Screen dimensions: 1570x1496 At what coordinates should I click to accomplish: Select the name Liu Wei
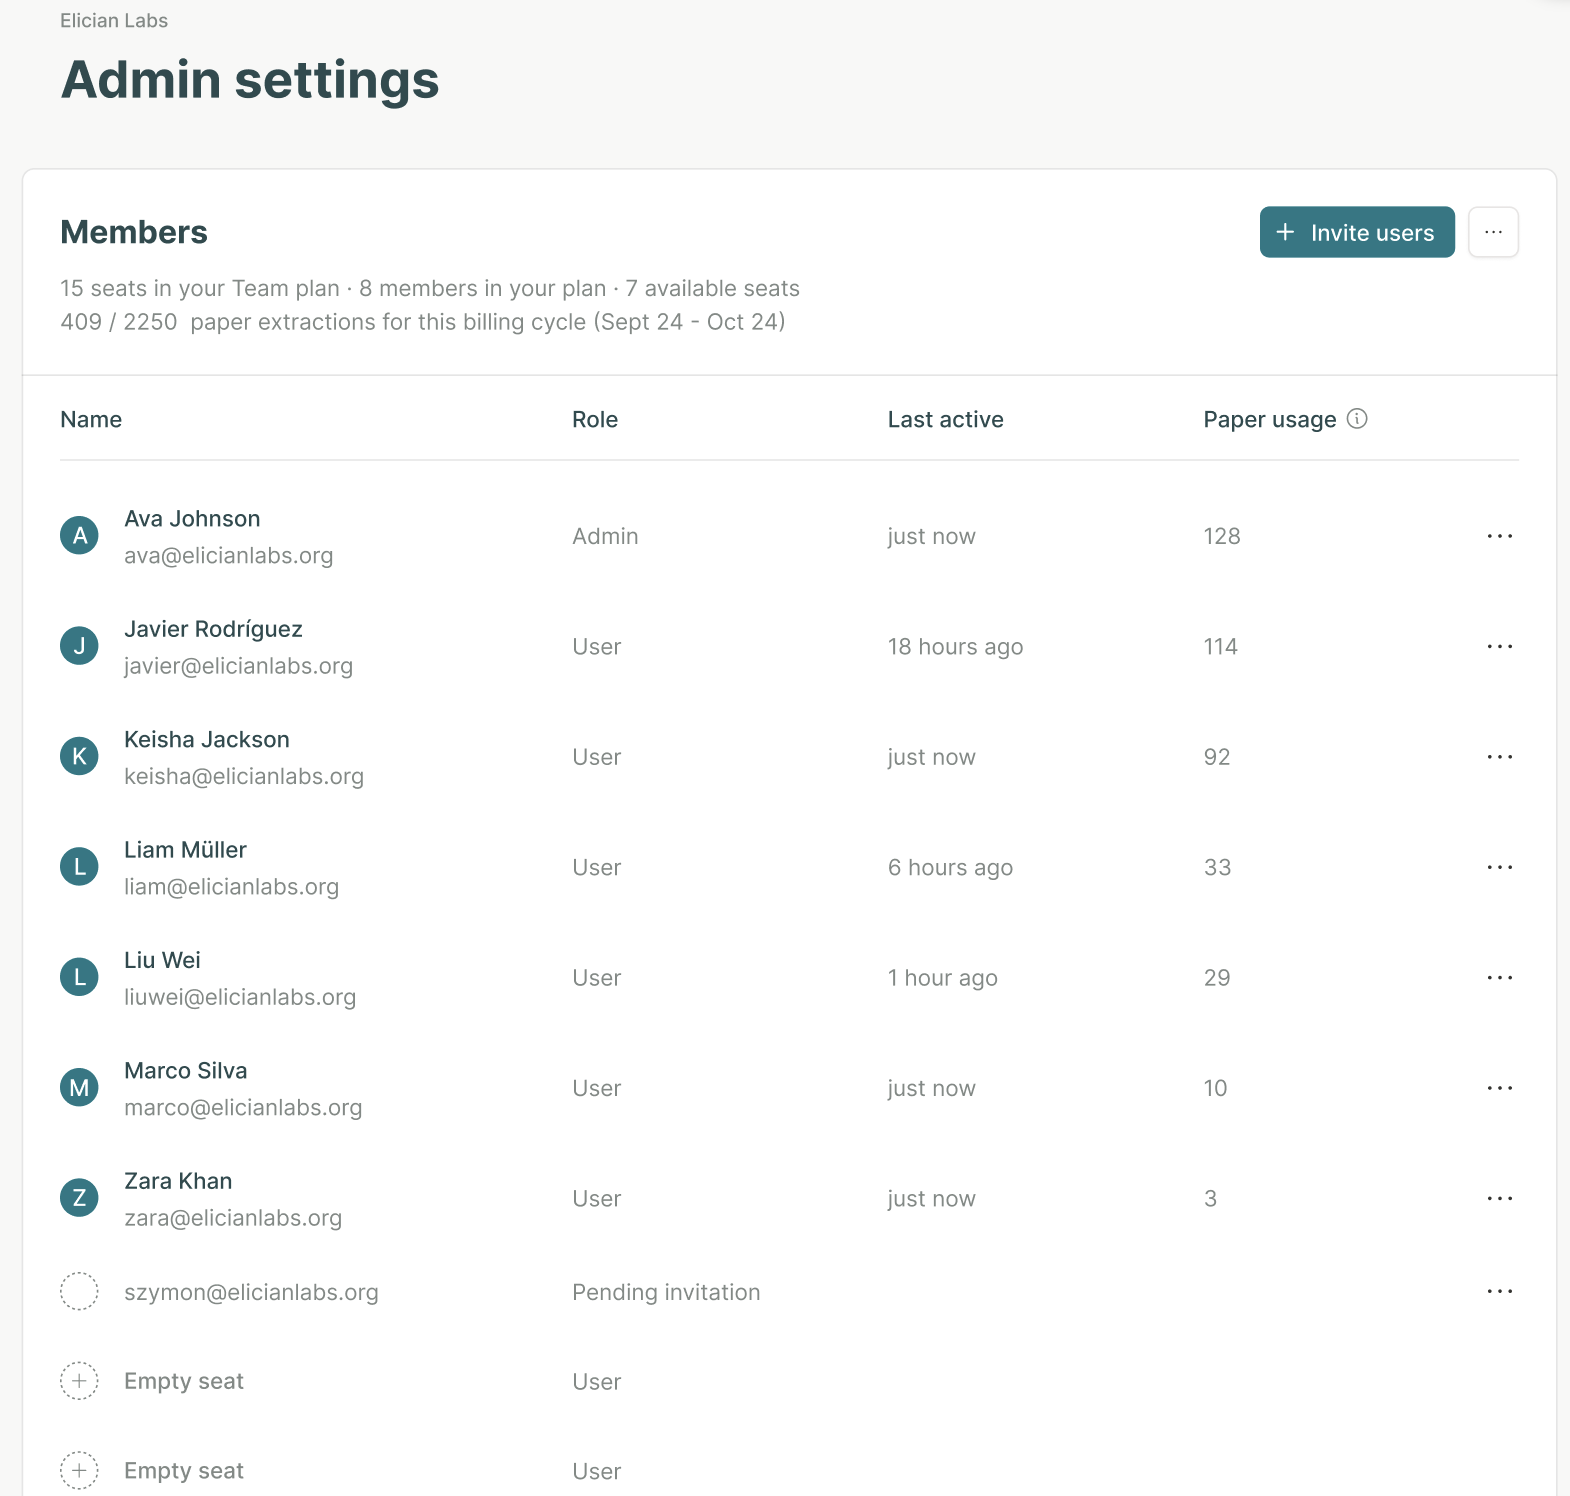coord(162,960)
